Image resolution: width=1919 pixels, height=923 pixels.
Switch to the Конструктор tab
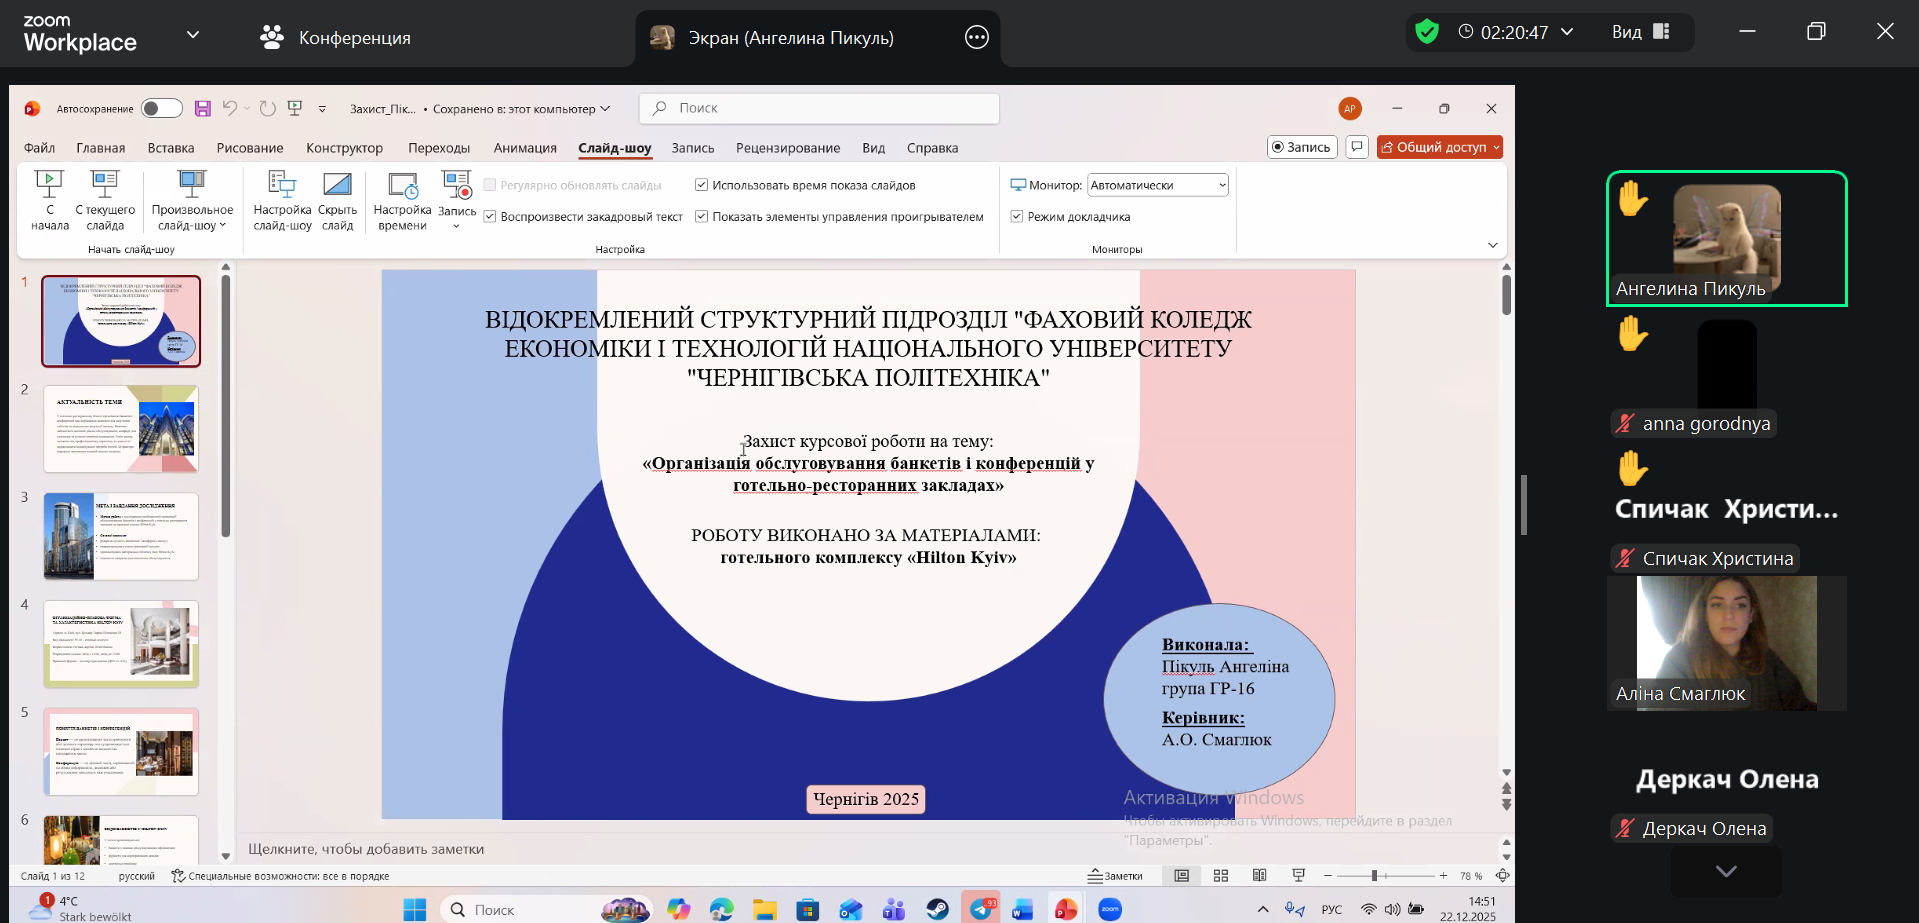click(x=344, y=148)
